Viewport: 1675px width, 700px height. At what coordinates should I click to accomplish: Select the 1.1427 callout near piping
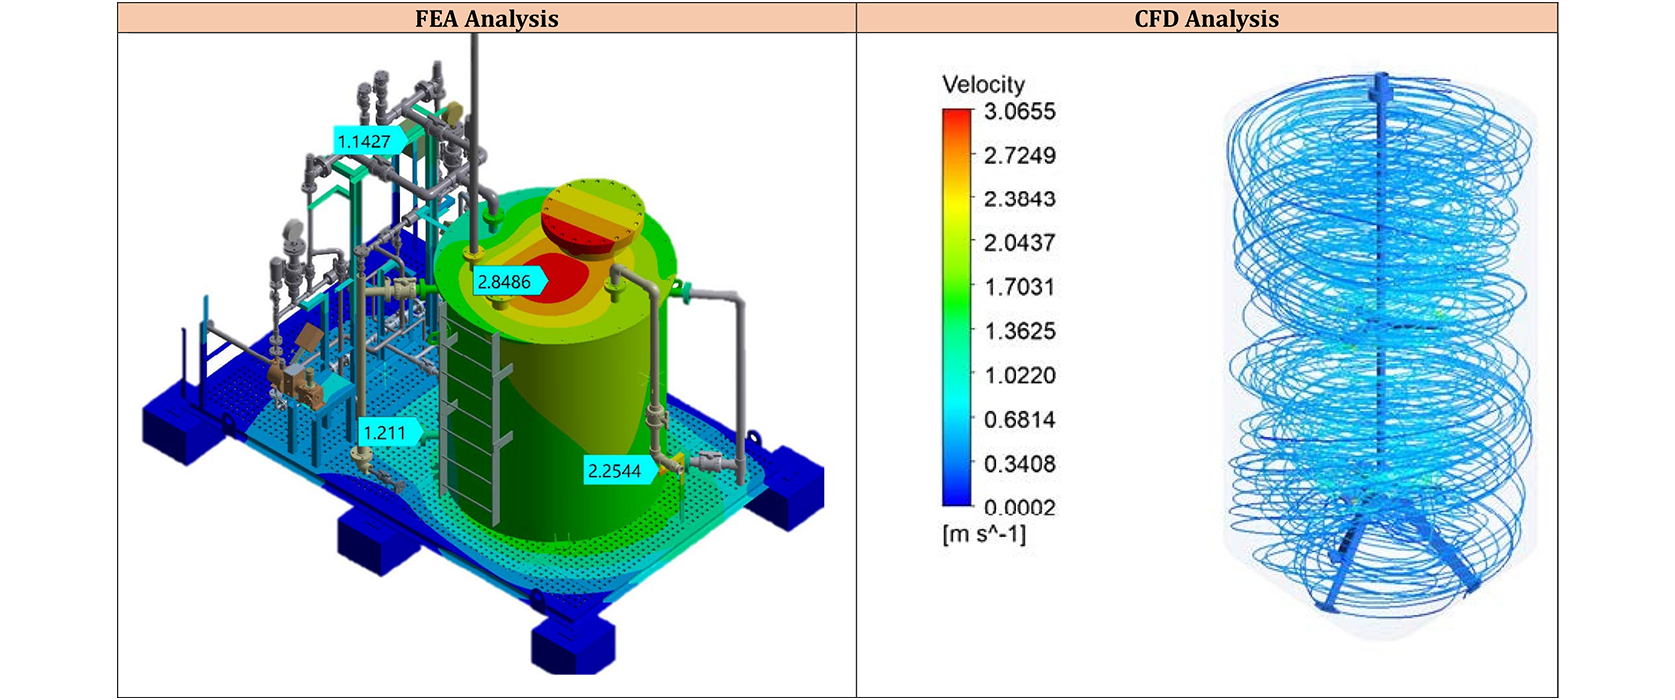364,141
